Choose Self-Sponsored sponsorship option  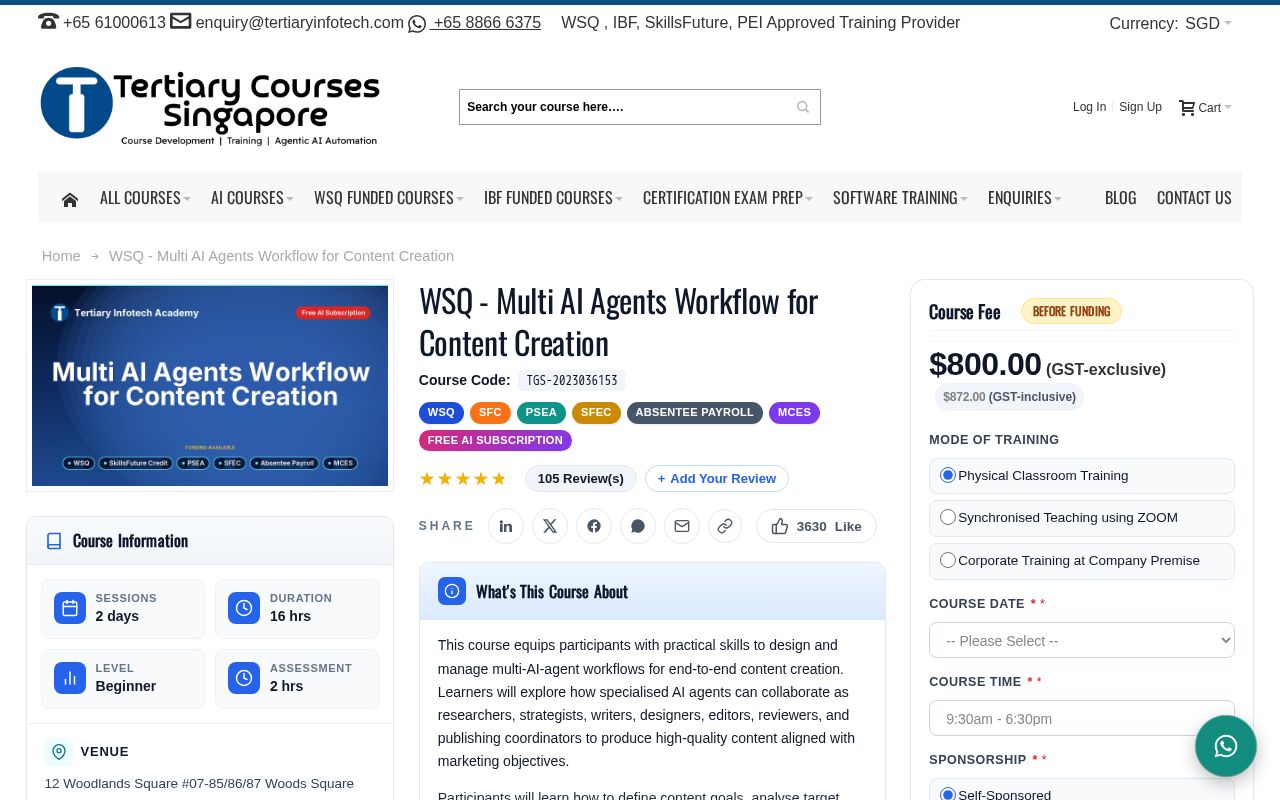[948, 794]
